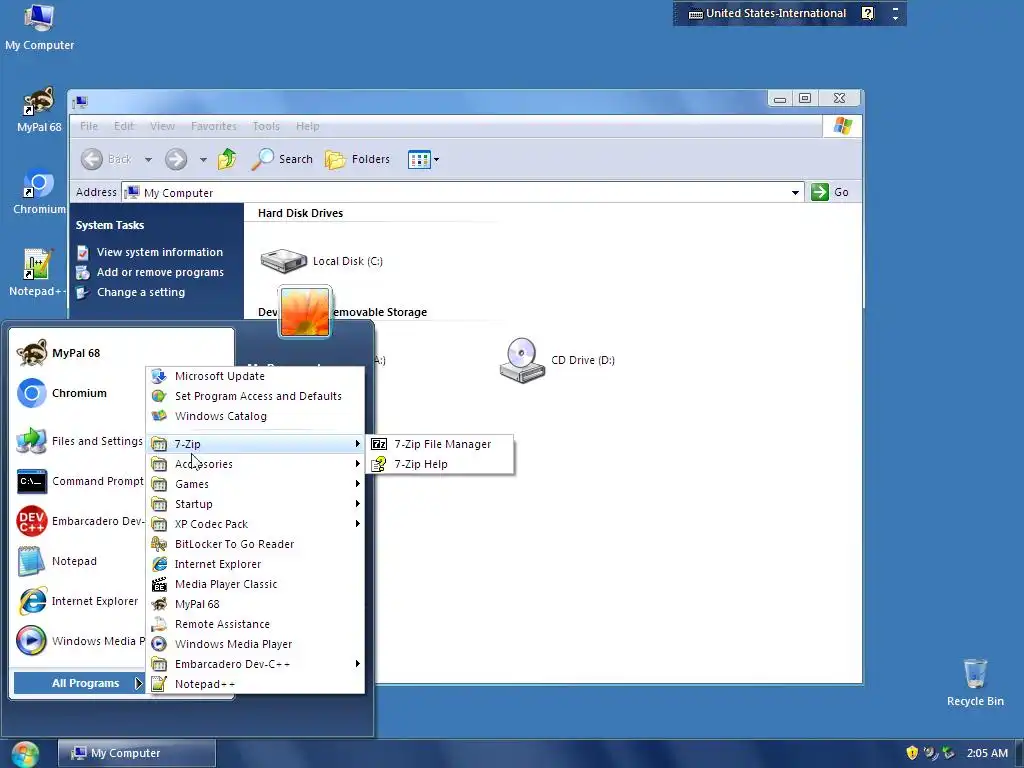Expand the Accessories program folder
This screenshot has width=1024, height=768.
tap(255, 464)
